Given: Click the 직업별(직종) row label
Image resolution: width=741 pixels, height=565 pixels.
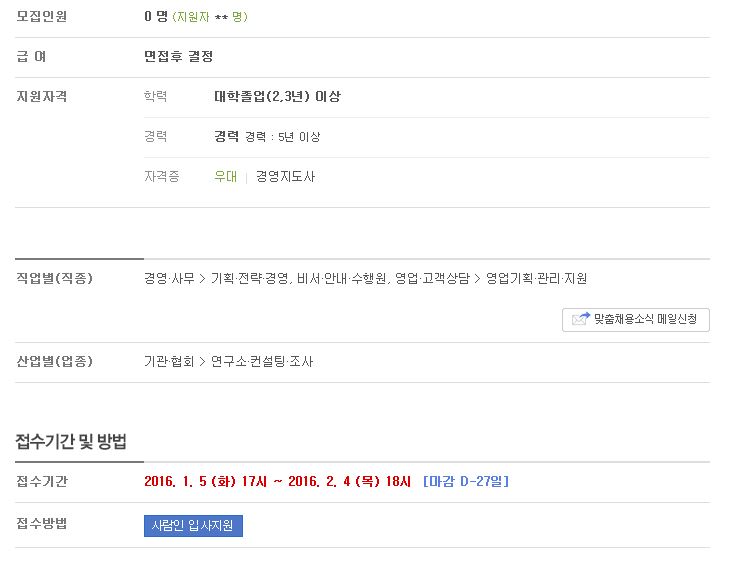Looking at the screenshot, I should pyautogui.click(x=54, y=278).
